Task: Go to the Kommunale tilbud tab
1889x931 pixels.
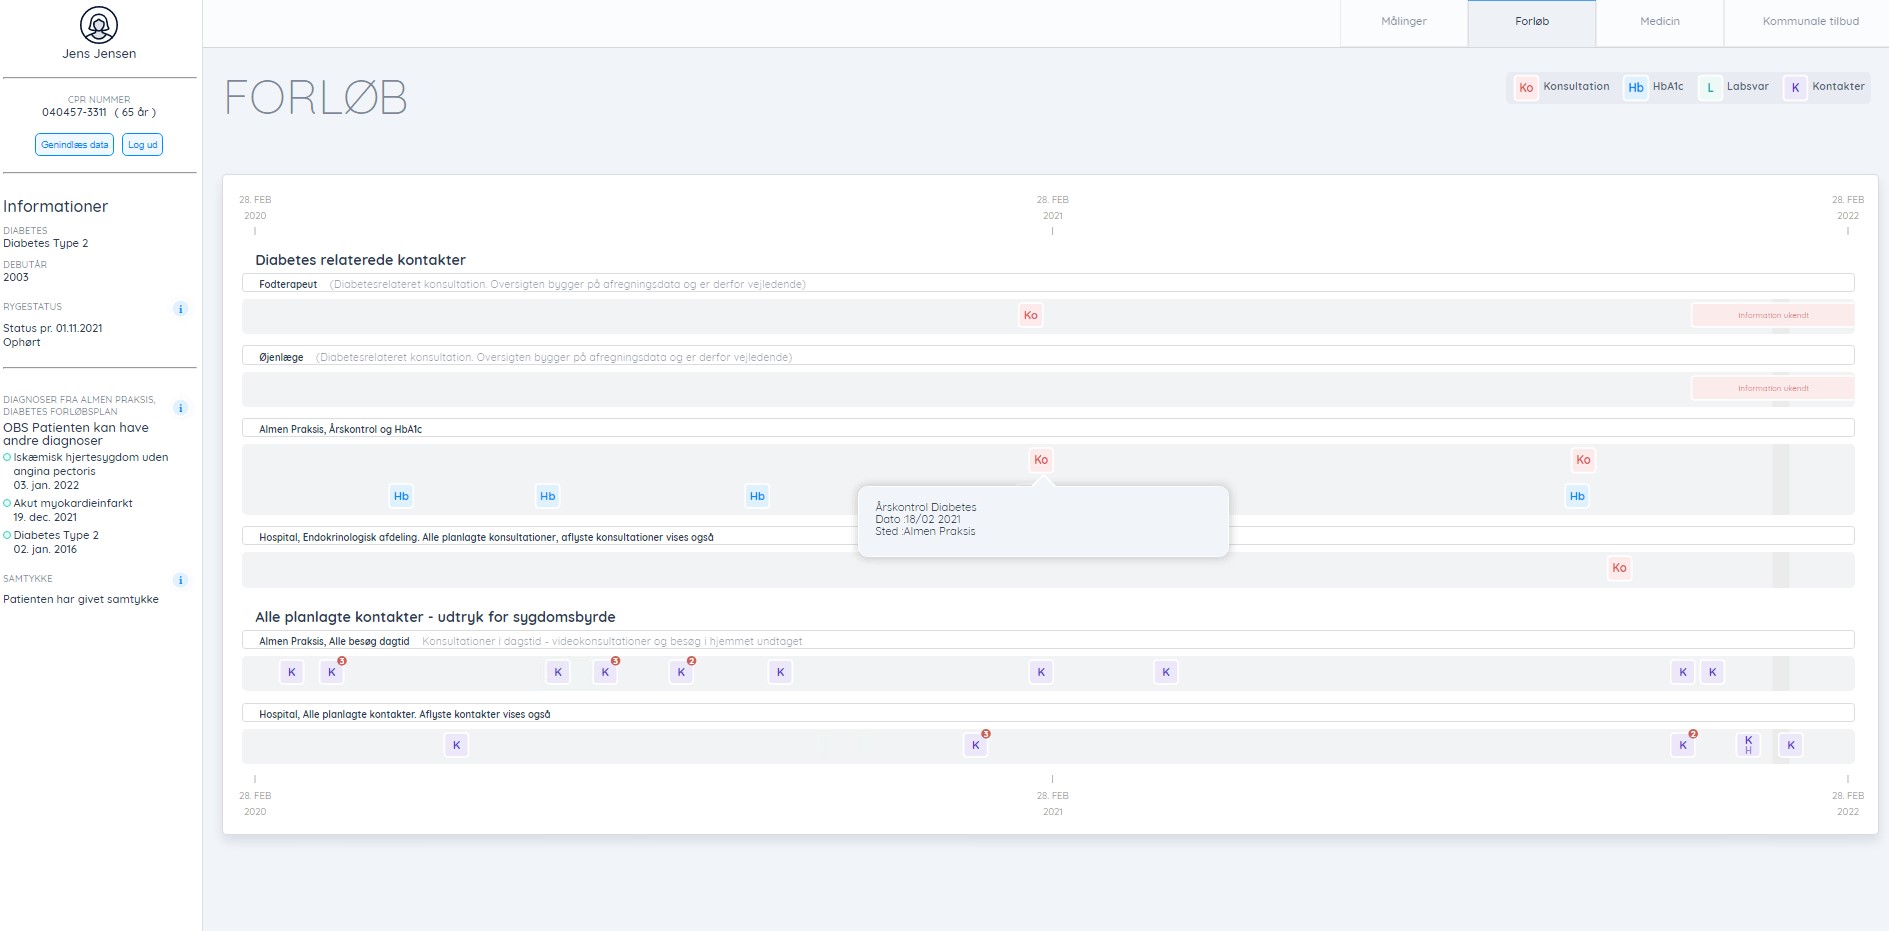Action: [x=1810, y=22]
